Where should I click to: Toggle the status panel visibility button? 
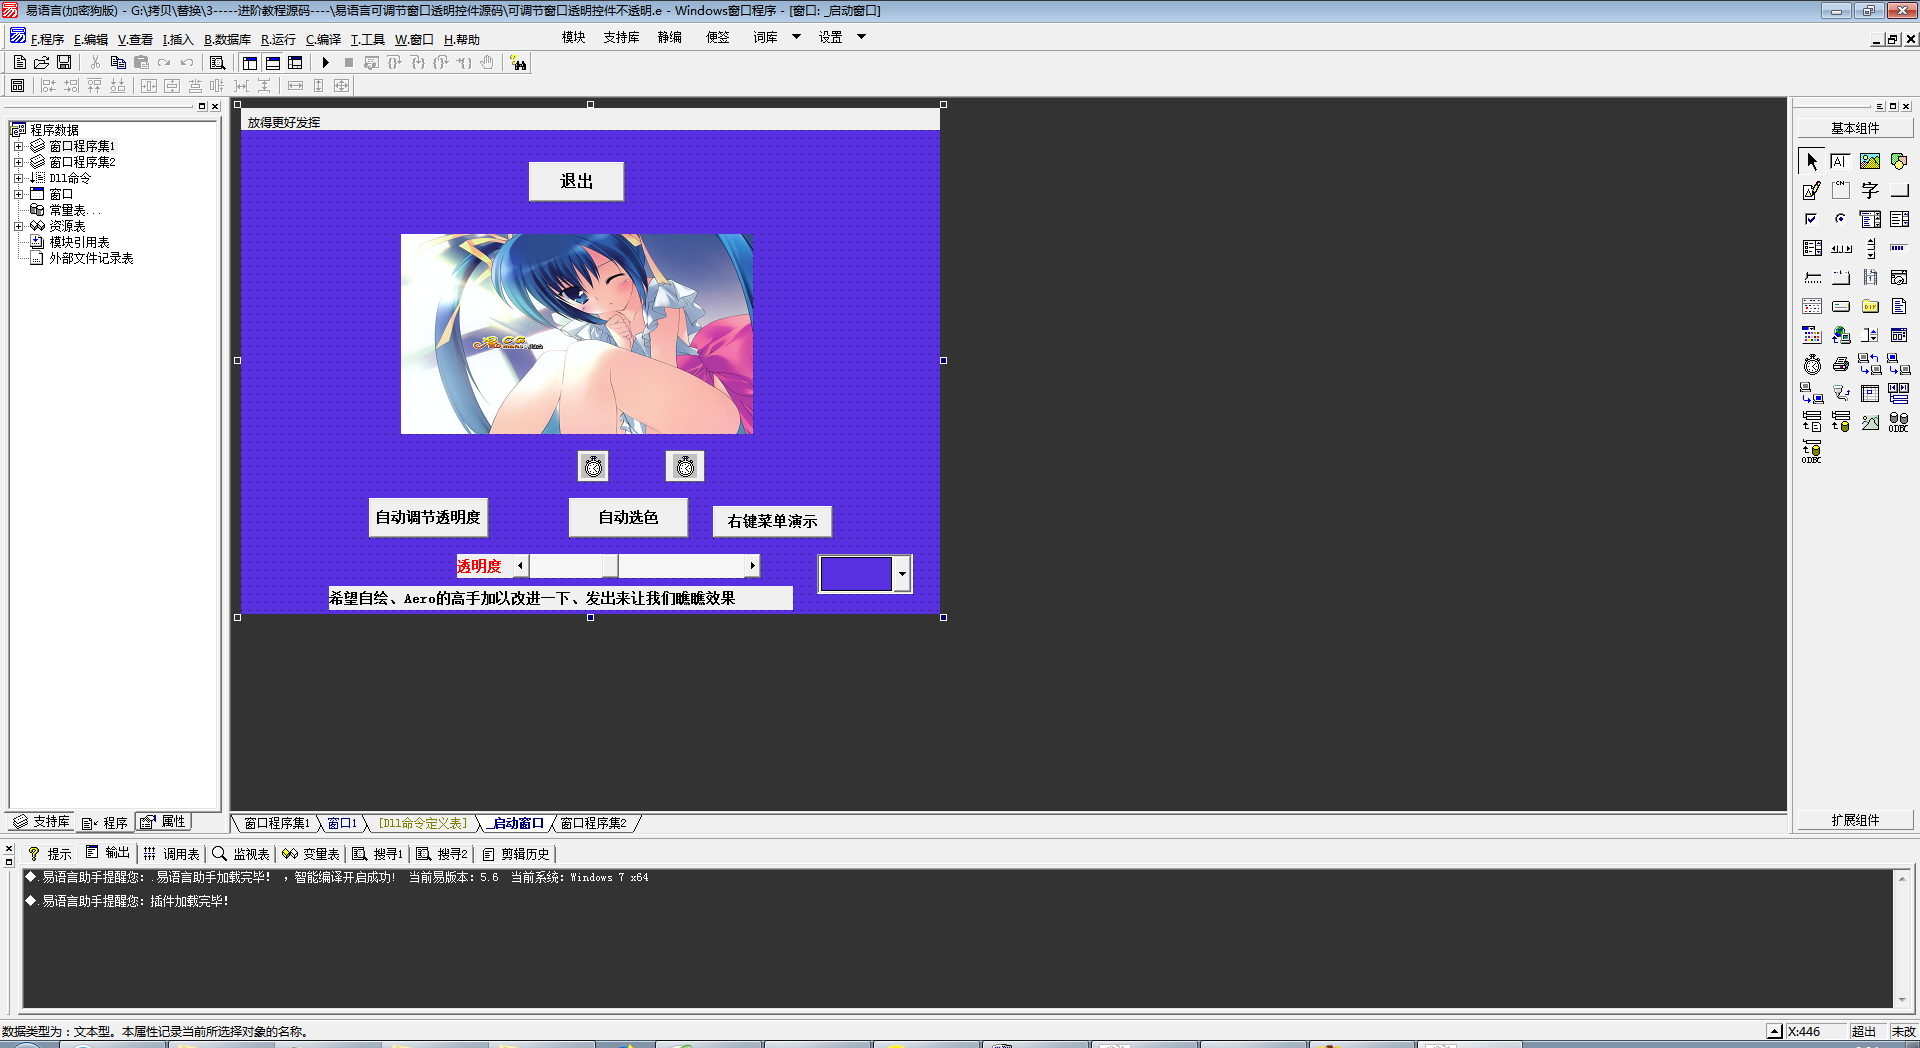pyautogui.click(x=273, y=62)
